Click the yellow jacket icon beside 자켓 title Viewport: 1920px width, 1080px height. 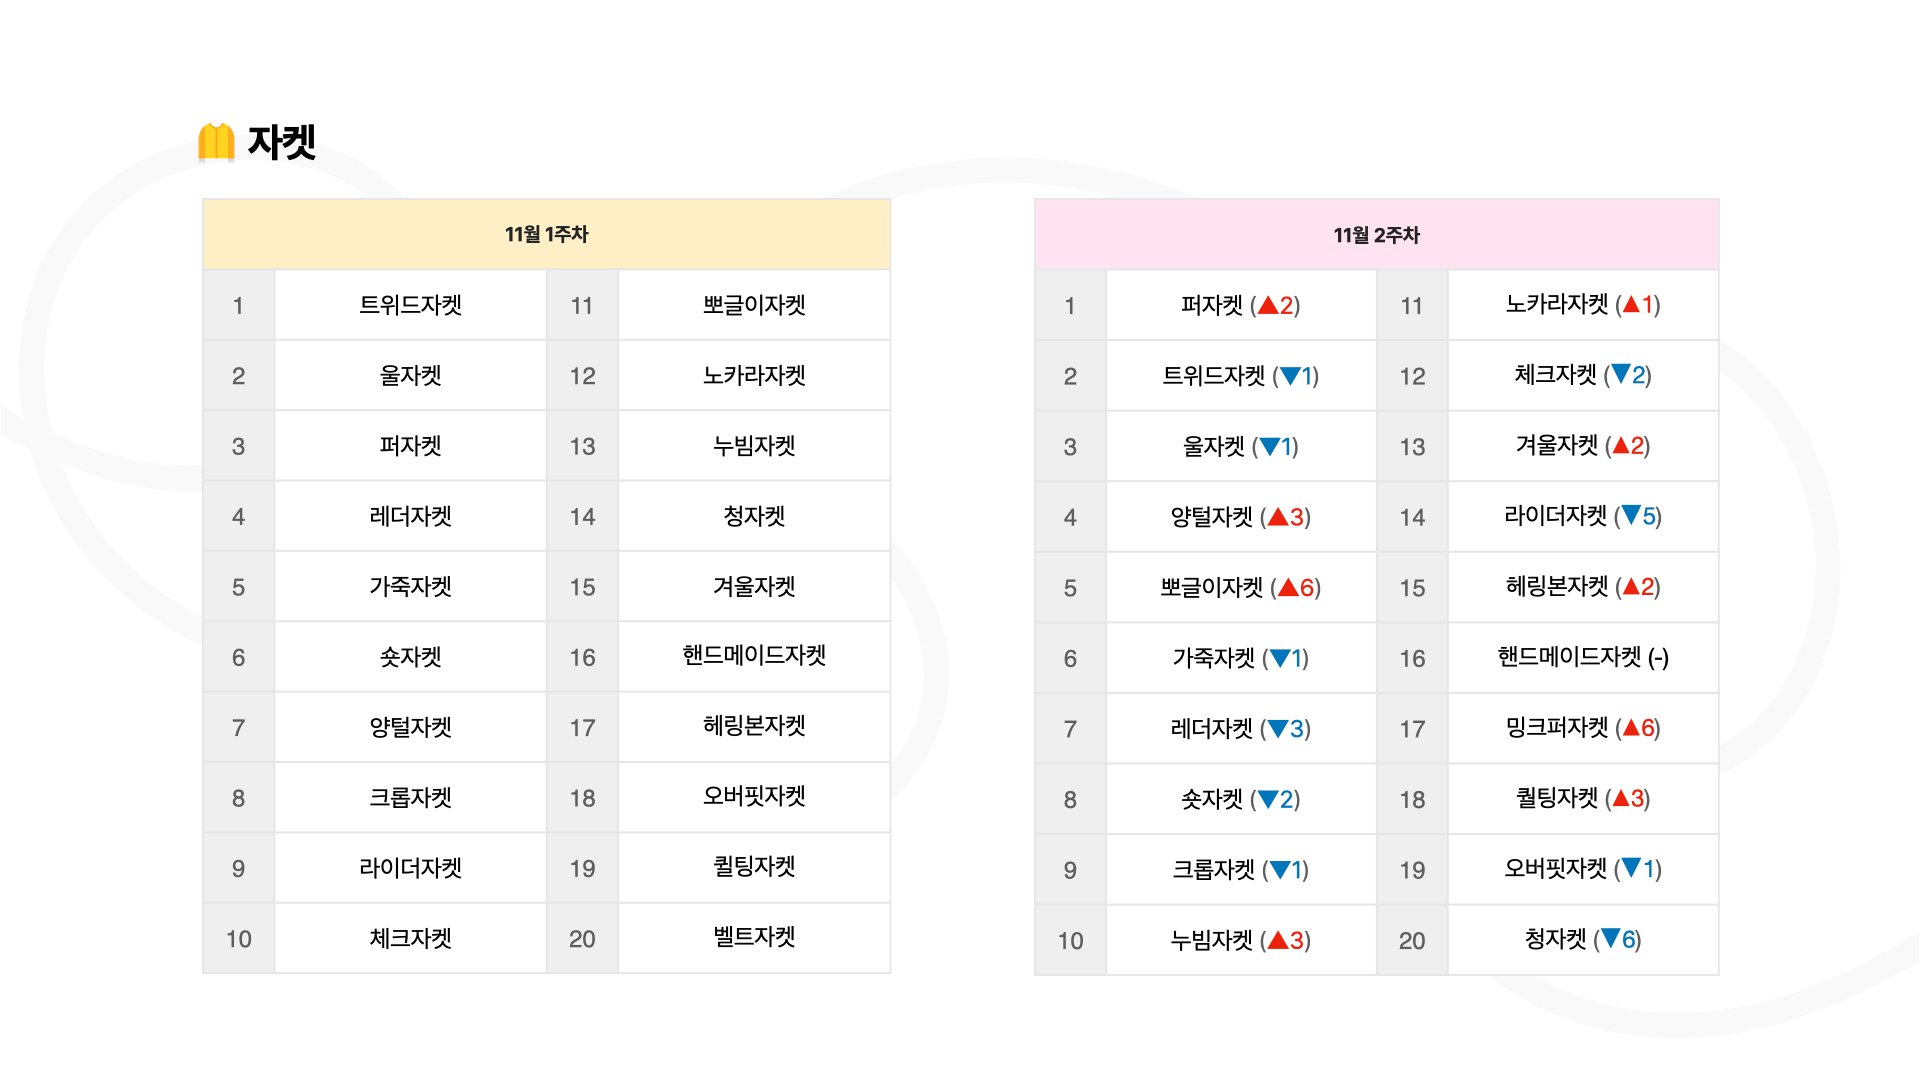216,142
